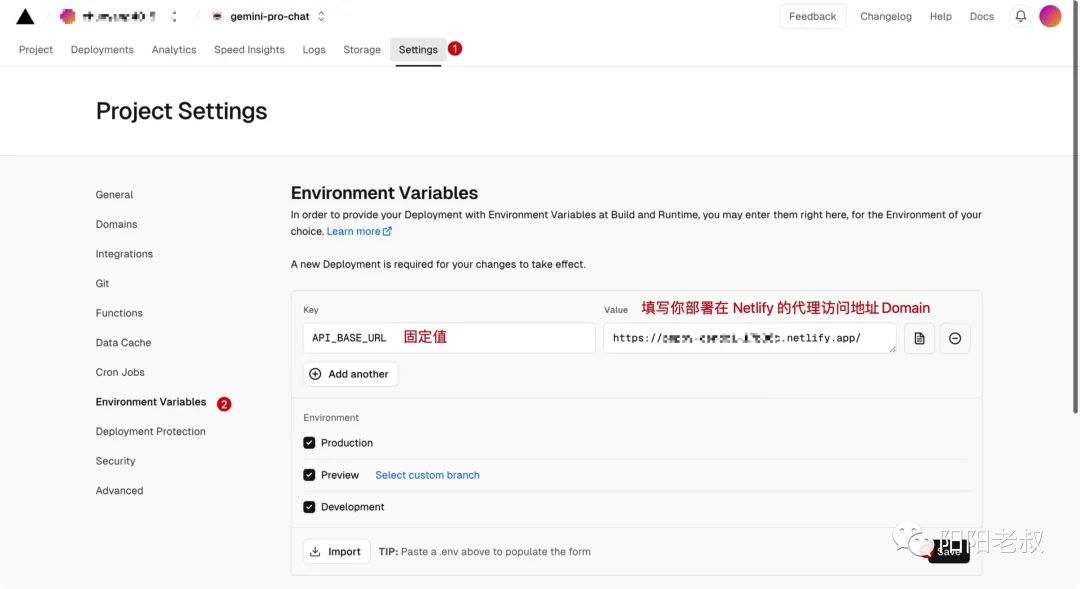Click the team avatar icon
1080x589 pixels.
point(67,16)
